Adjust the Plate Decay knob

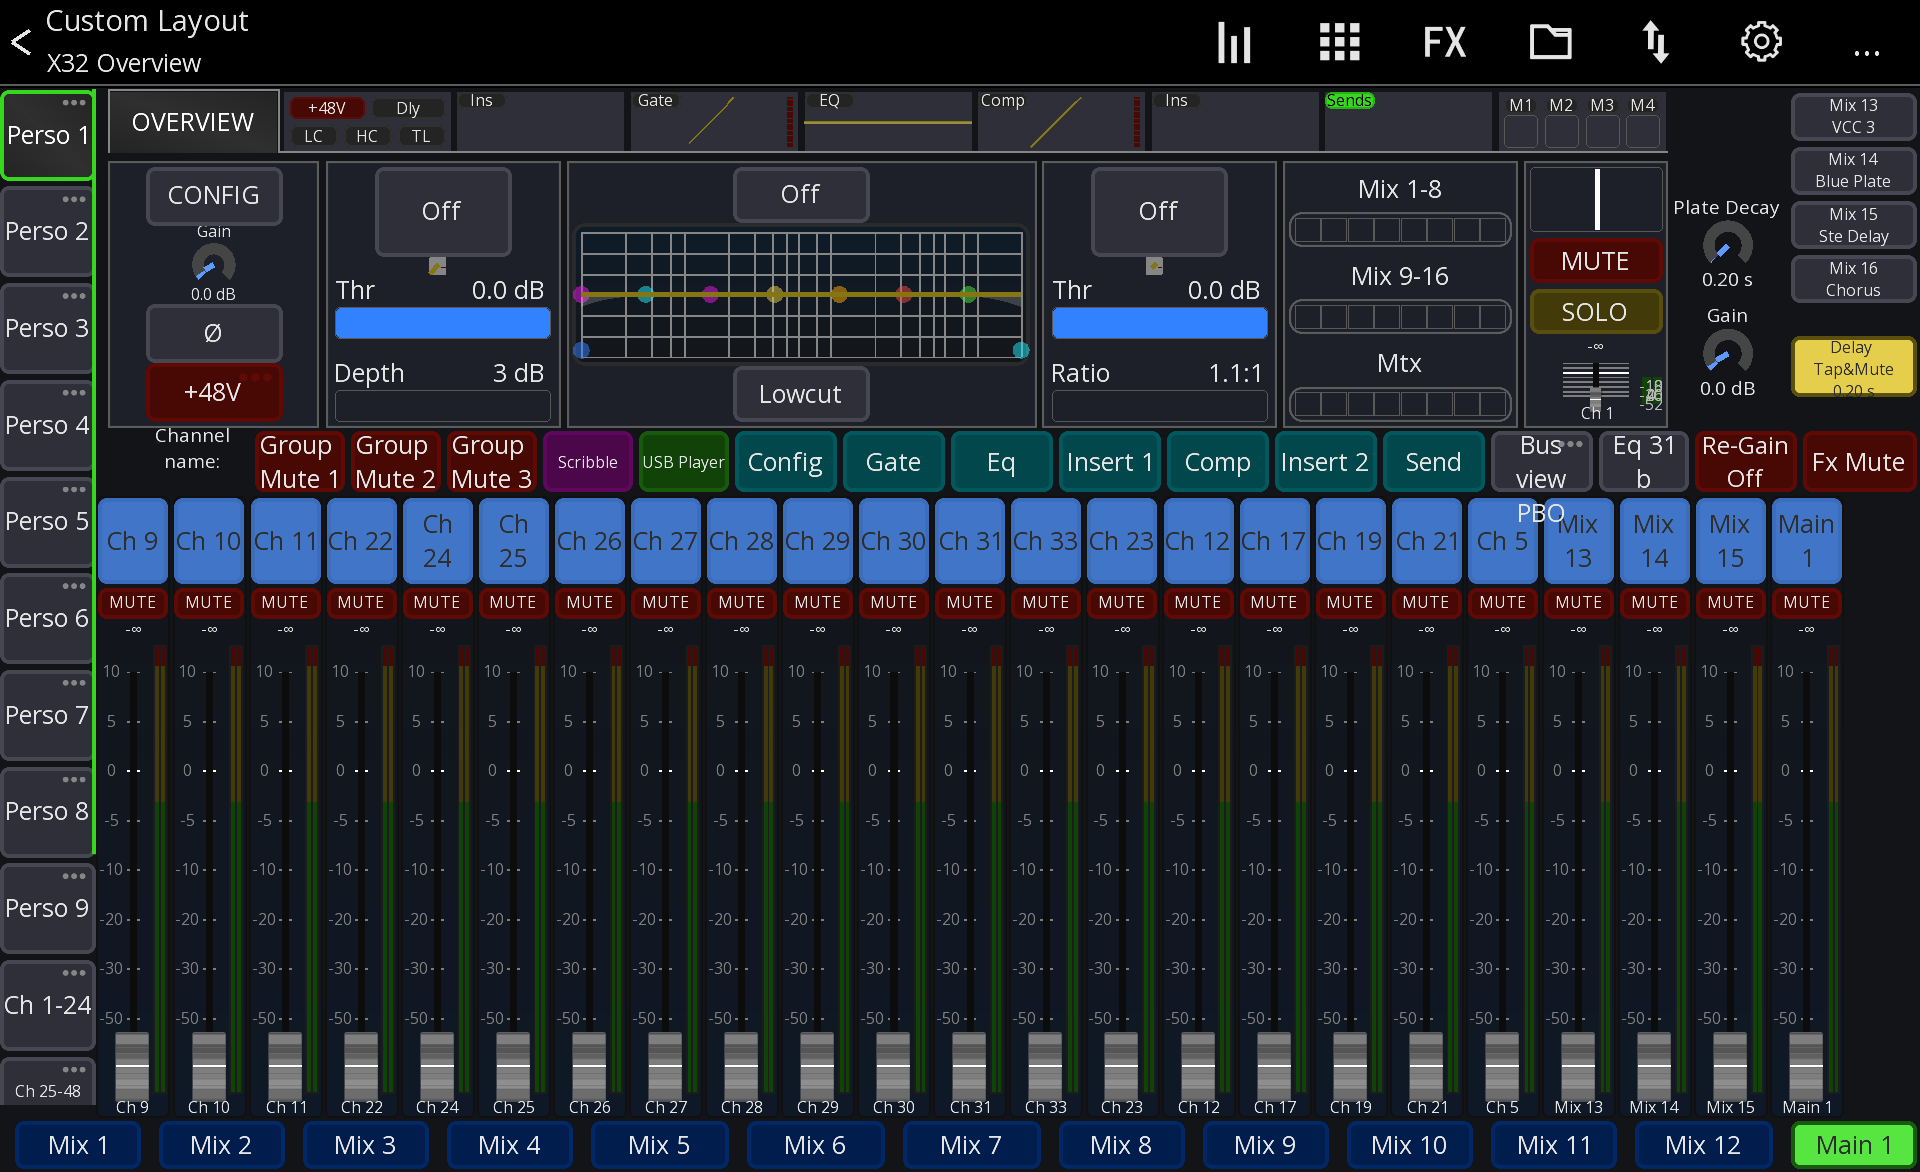click(1727, 244)
